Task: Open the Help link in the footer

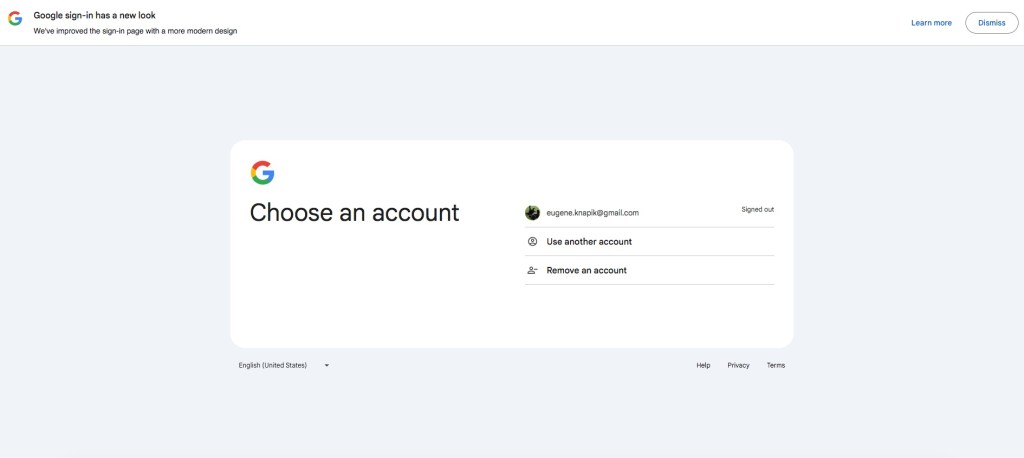Action: click(x=703, y=365)
